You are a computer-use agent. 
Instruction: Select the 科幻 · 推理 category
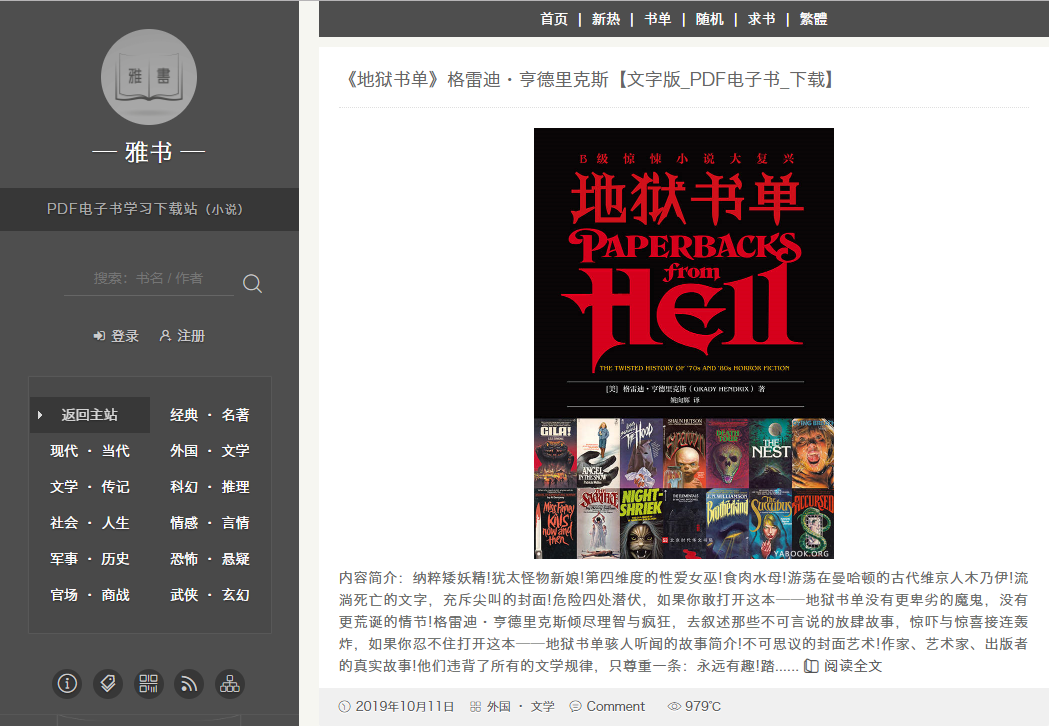click(209, 487)
